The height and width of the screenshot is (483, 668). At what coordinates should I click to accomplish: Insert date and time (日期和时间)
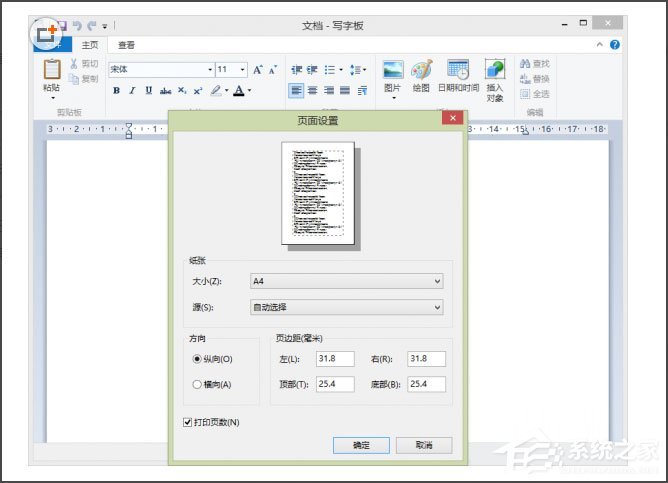(x=458, y=69)
